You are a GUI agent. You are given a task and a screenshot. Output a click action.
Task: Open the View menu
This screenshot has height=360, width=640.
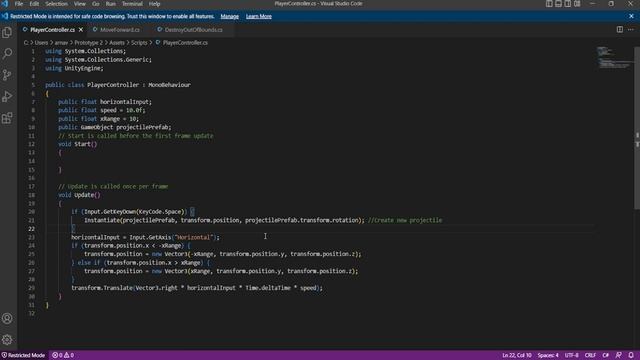click(80, 4)
